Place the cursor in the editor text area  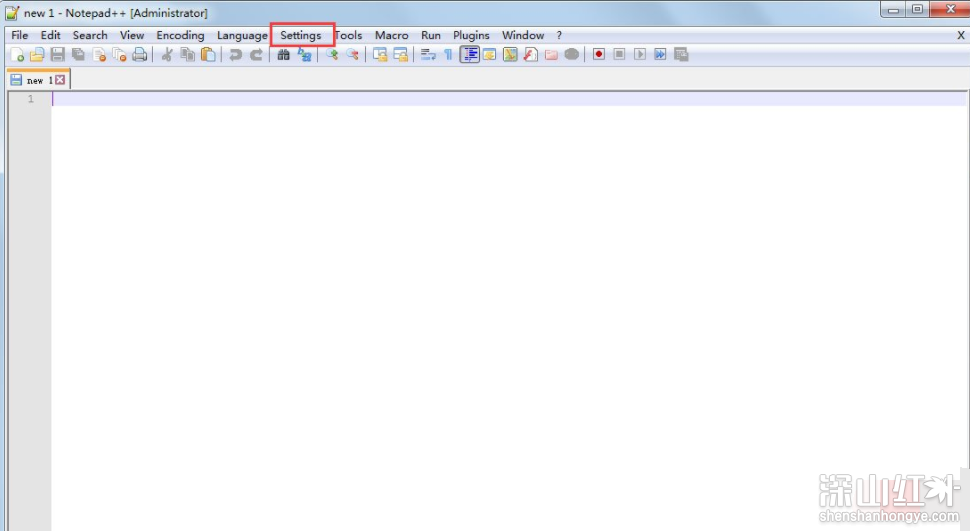tap(509, 309)
